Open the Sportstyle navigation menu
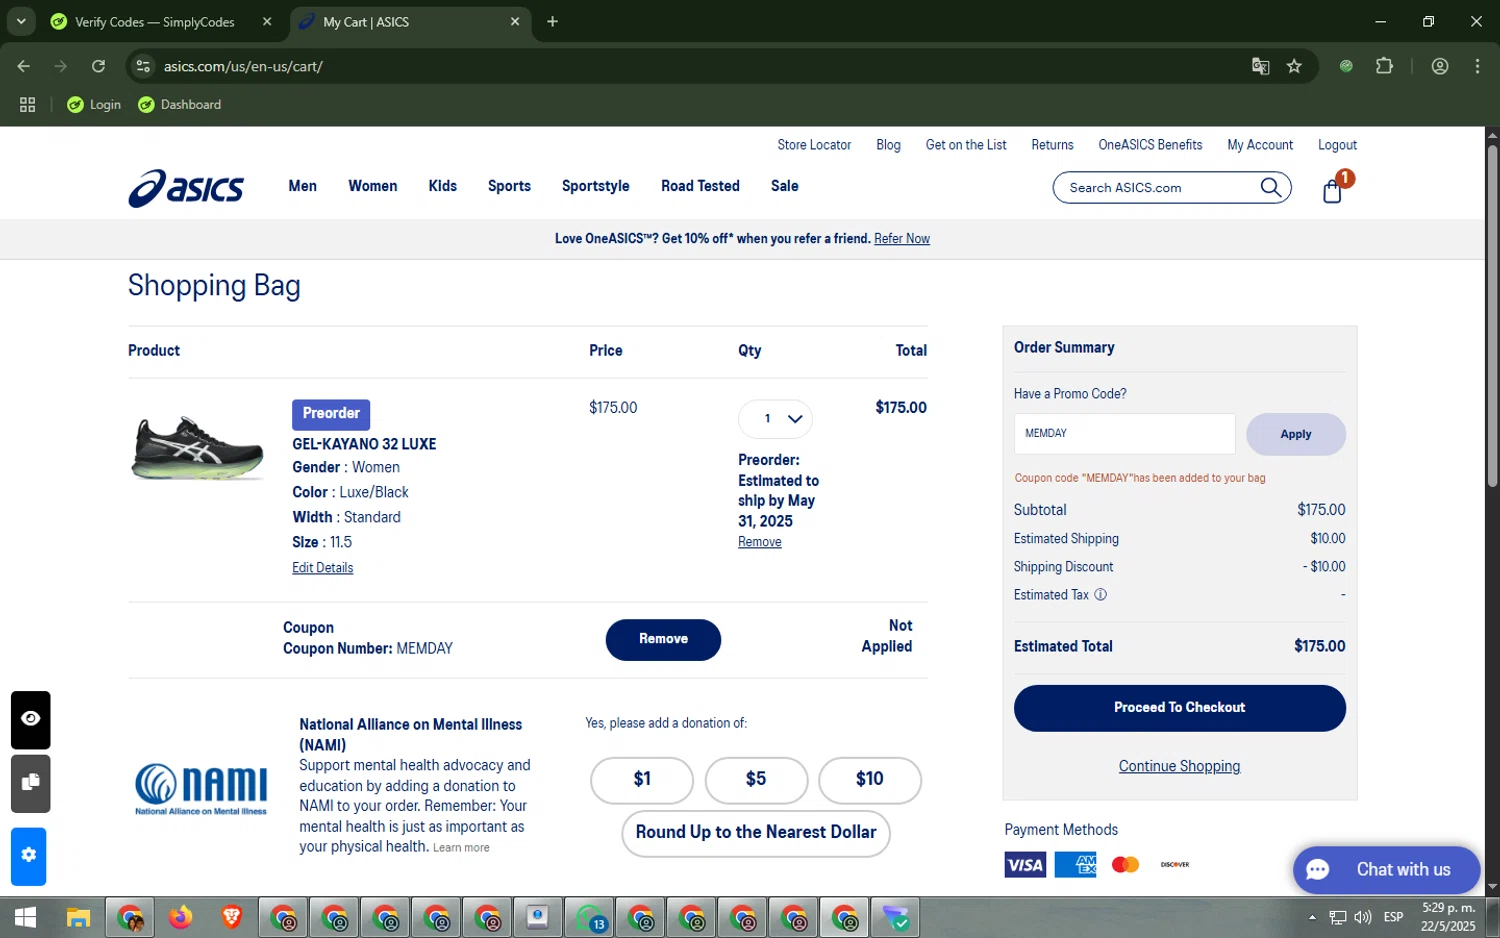Image resolution: width=1500 pixels, height=938 pixels. [595, 186]
